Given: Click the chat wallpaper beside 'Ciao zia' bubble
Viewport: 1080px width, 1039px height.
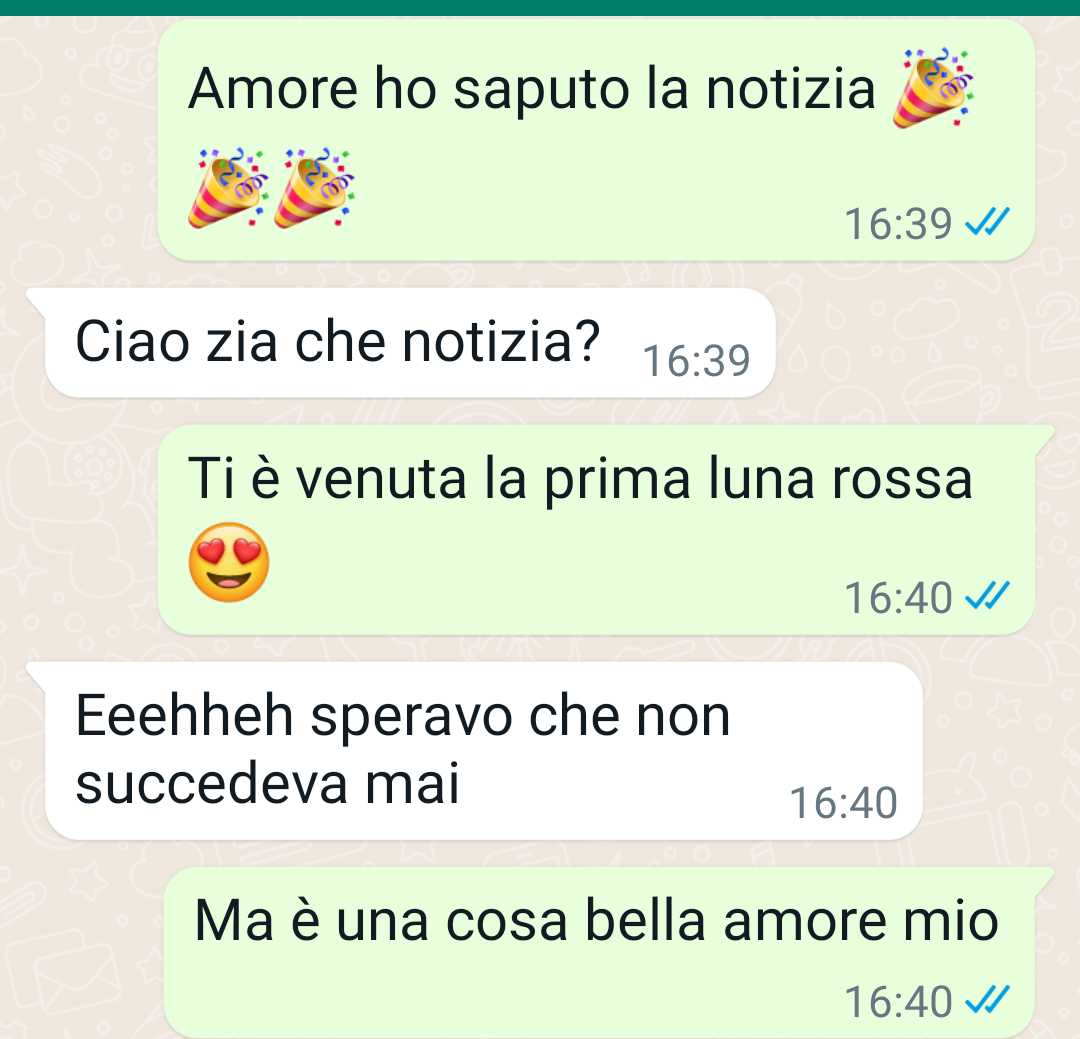Looking at the screenshot, I should tap(923, 342).
